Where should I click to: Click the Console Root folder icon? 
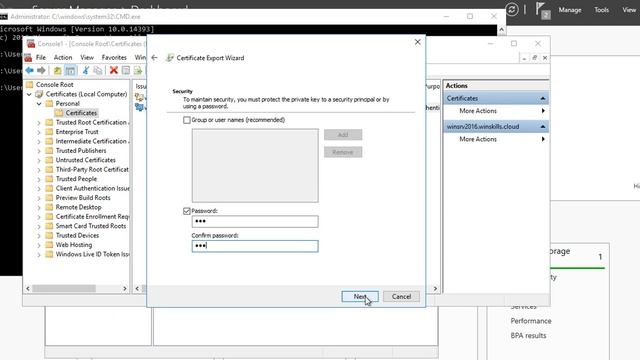coord(30,84)
